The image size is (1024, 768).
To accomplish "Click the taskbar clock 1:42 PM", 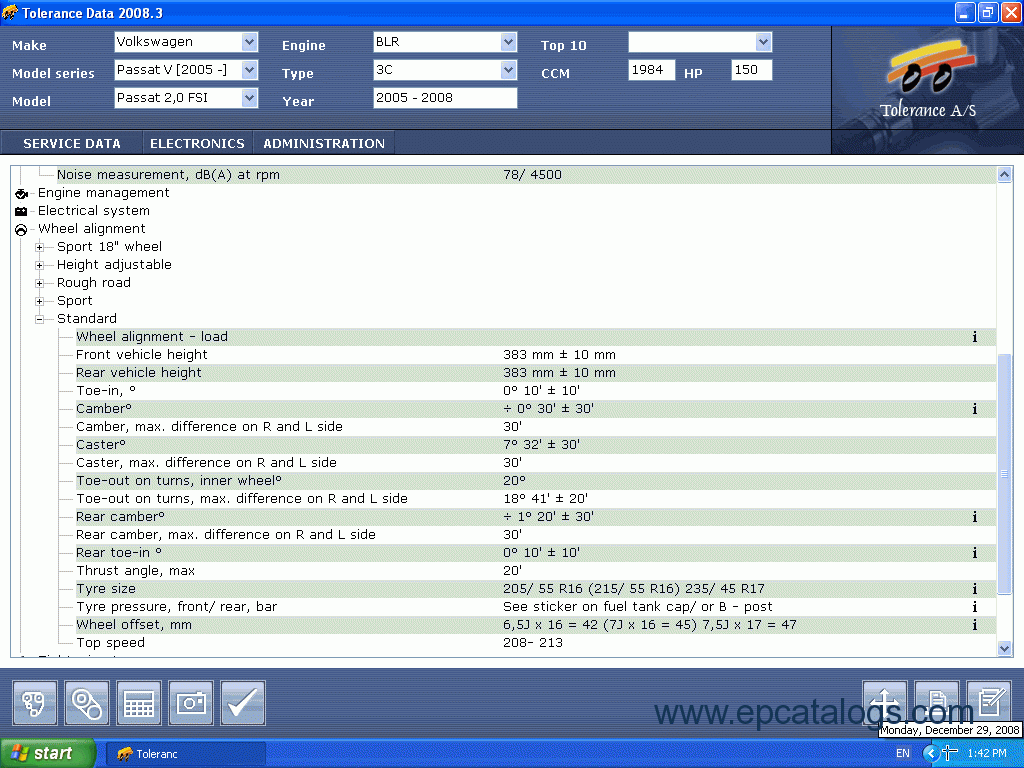I will [987, 754].
